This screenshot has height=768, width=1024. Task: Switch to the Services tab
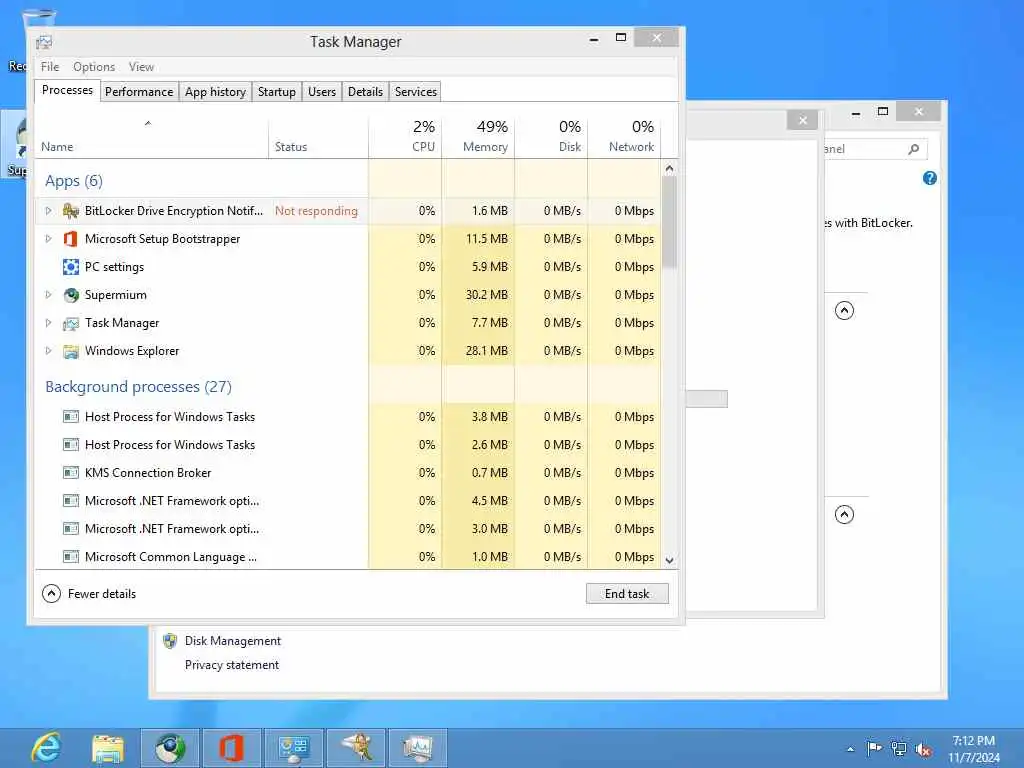pos(415,92)
